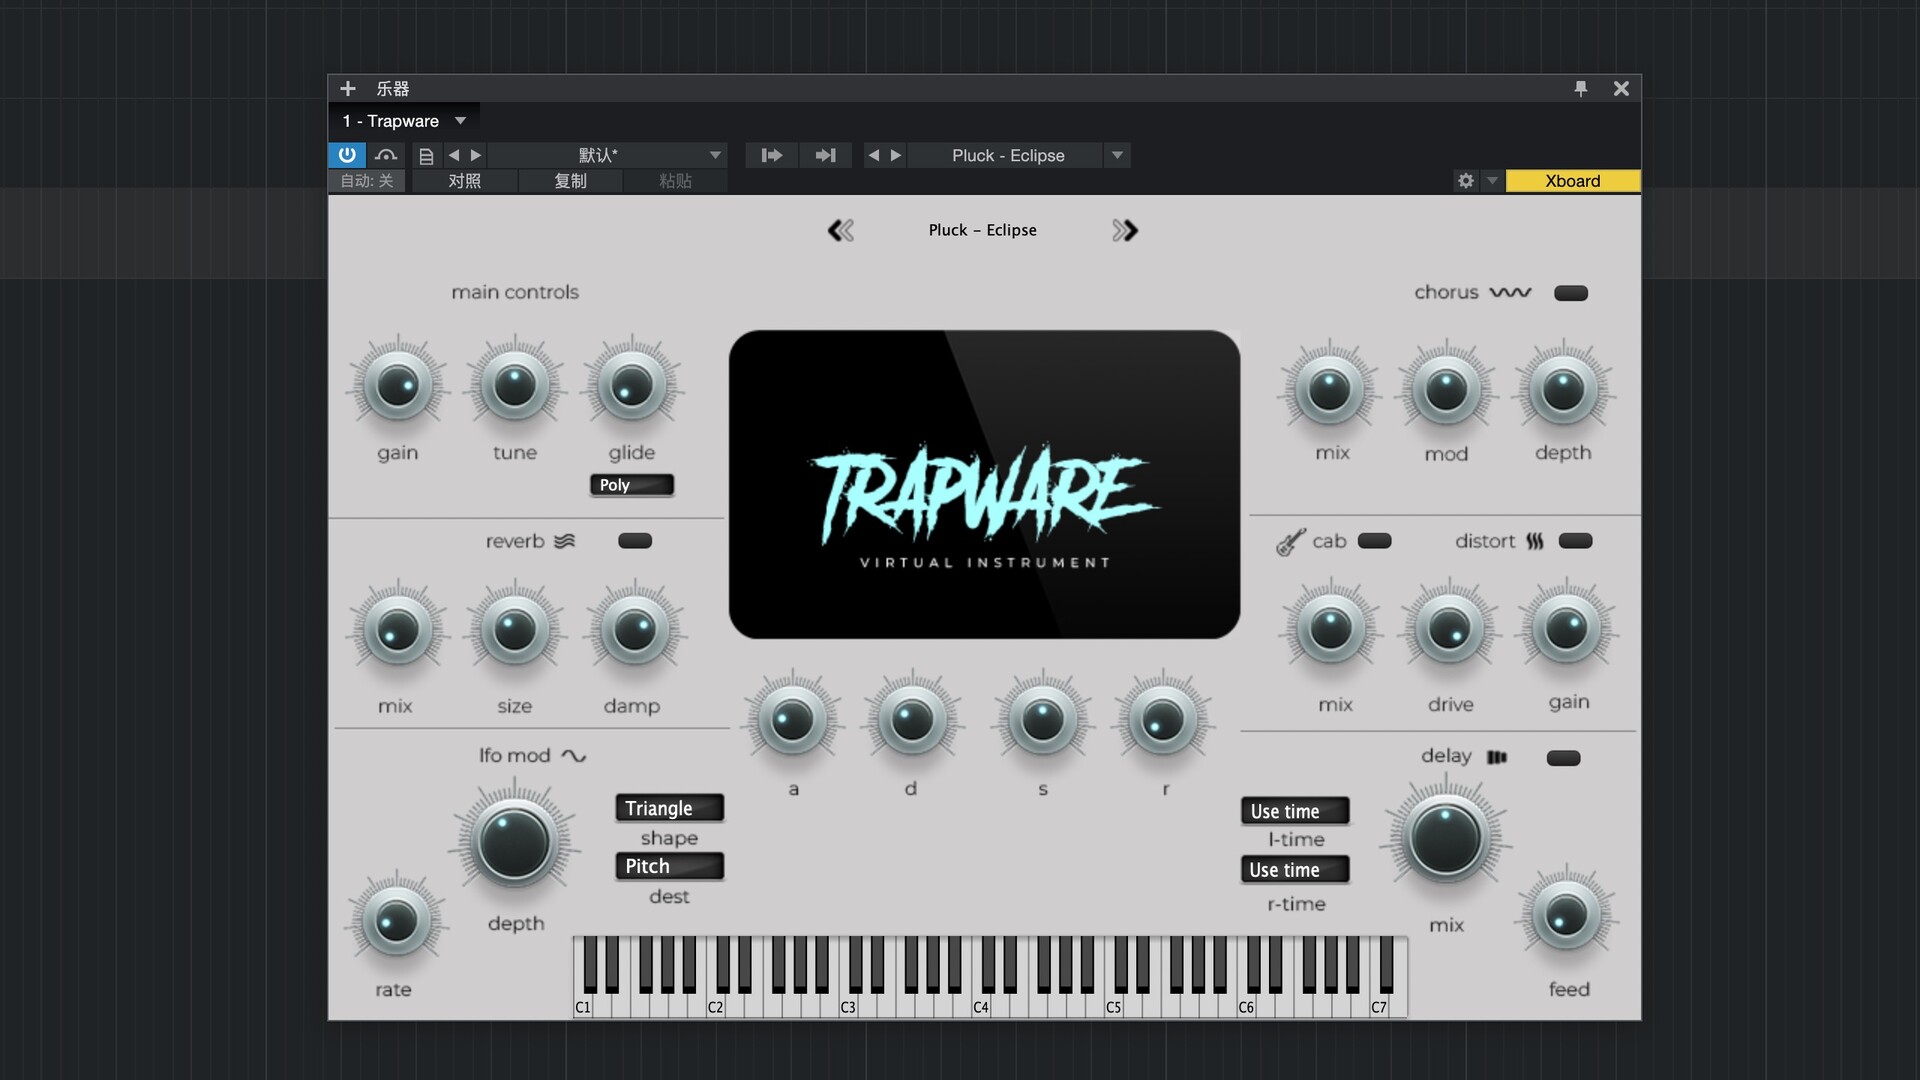Screen dimensions: 1920x1080
Task: Open the Triangle LFO shape selector
Action: (x=669, y=808)
